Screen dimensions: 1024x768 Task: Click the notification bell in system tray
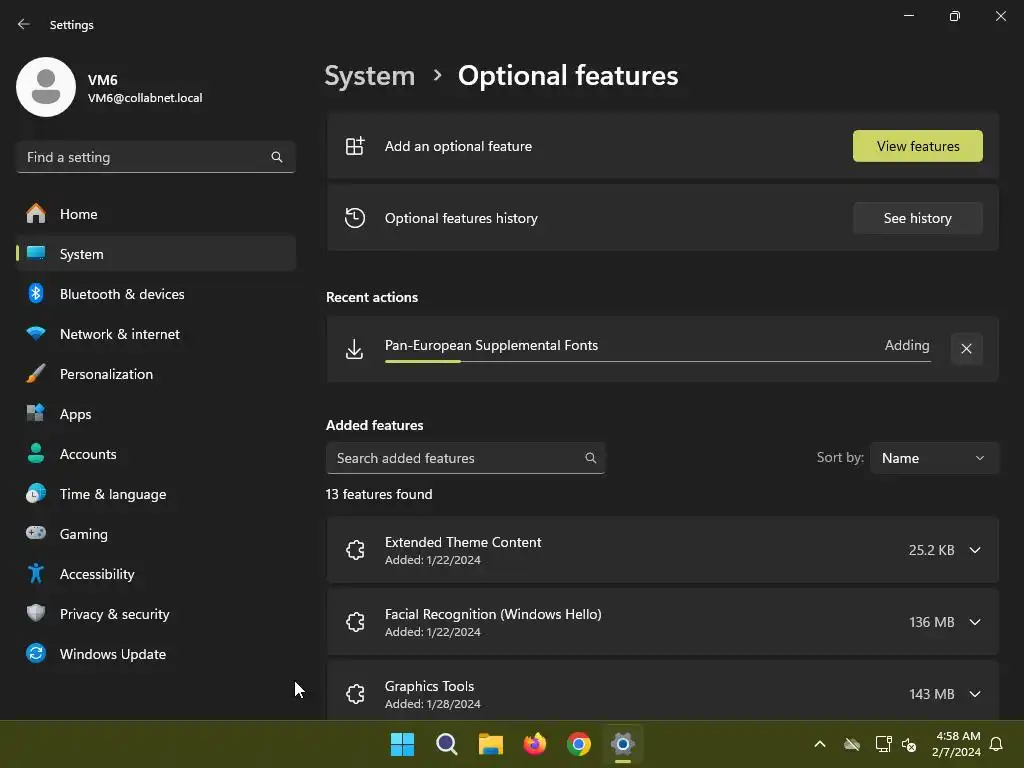(997, 744)
